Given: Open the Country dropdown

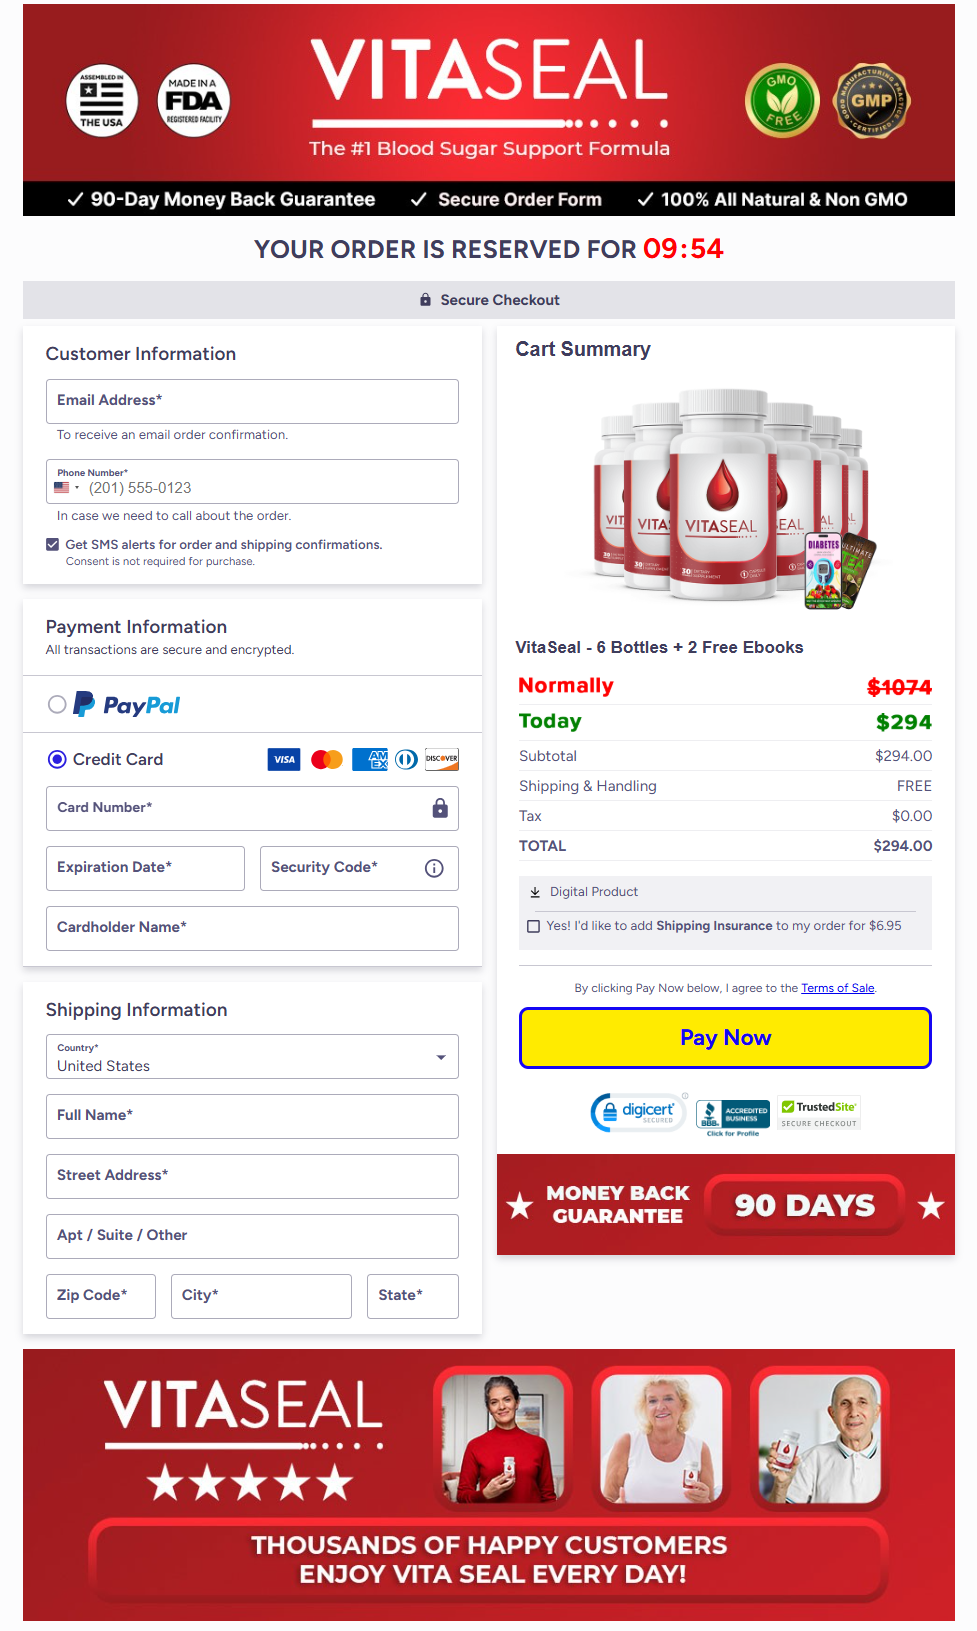Looking at the screenshot, I should (x=440, y=1056).
